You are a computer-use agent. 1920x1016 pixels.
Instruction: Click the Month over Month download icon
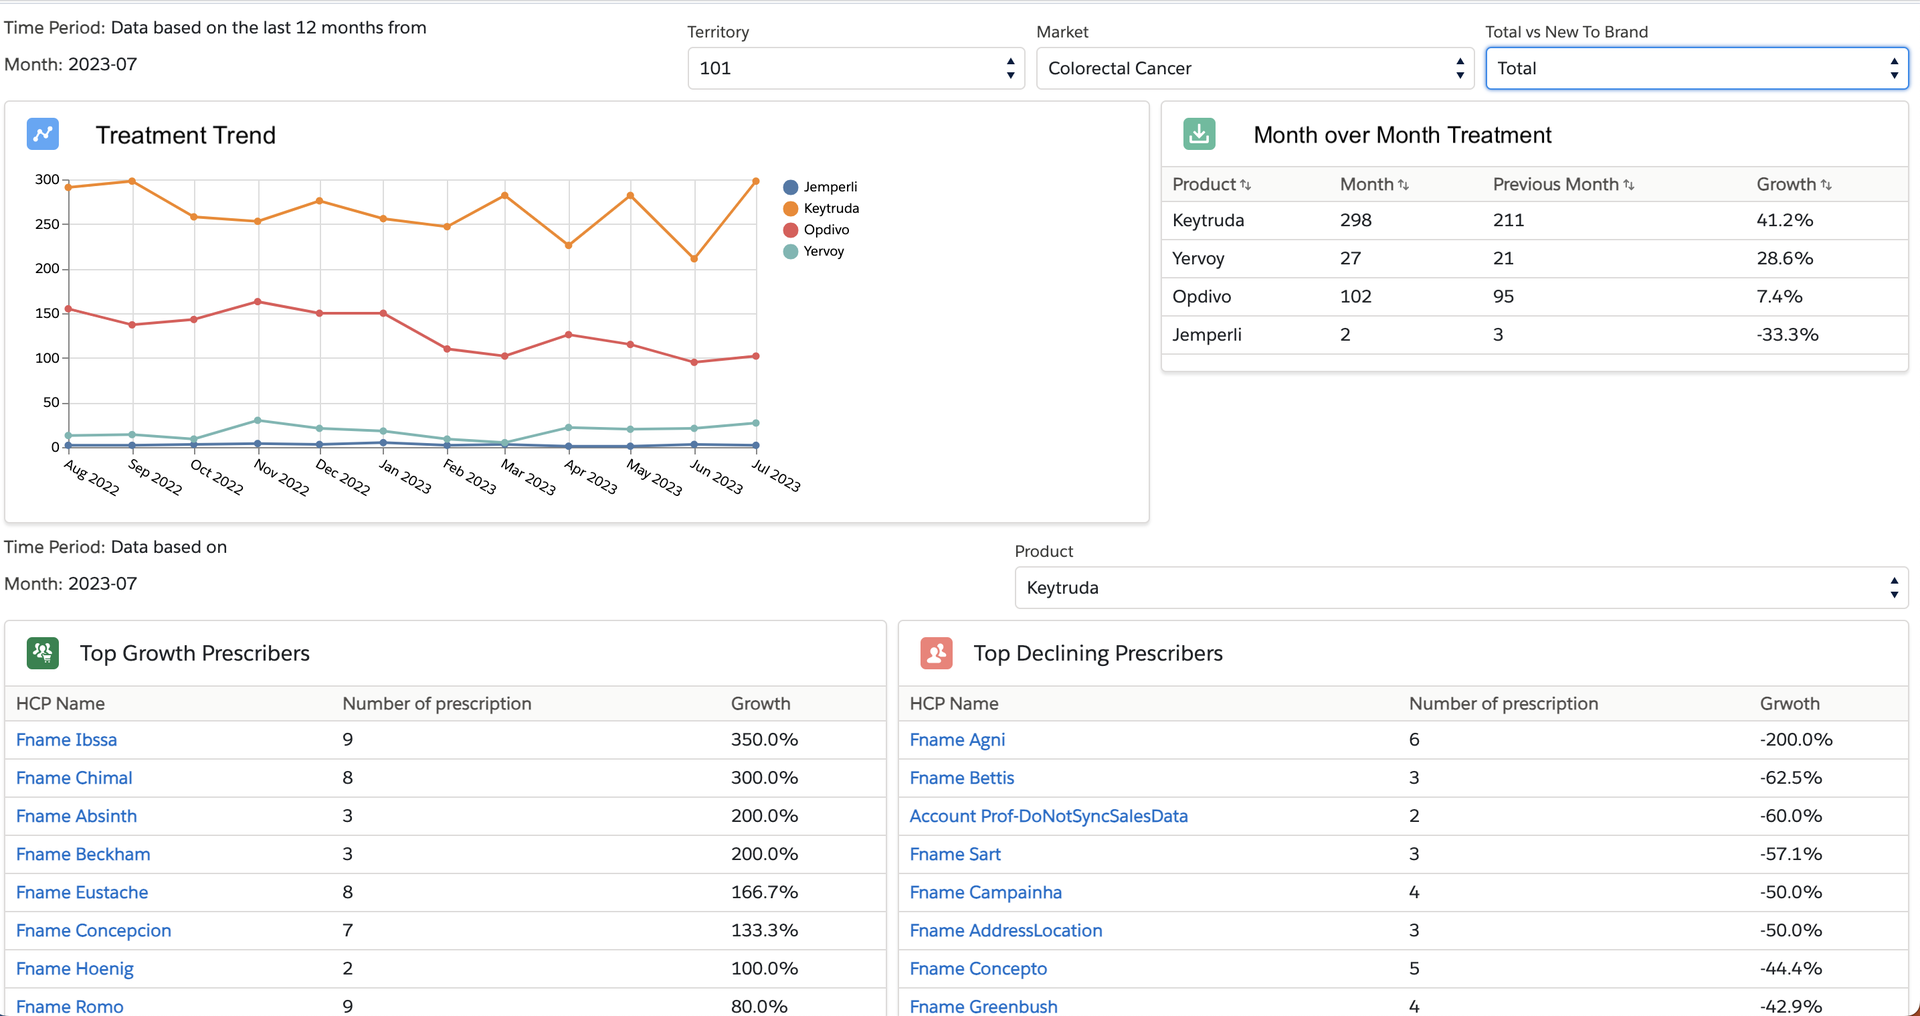point(1199,134)
